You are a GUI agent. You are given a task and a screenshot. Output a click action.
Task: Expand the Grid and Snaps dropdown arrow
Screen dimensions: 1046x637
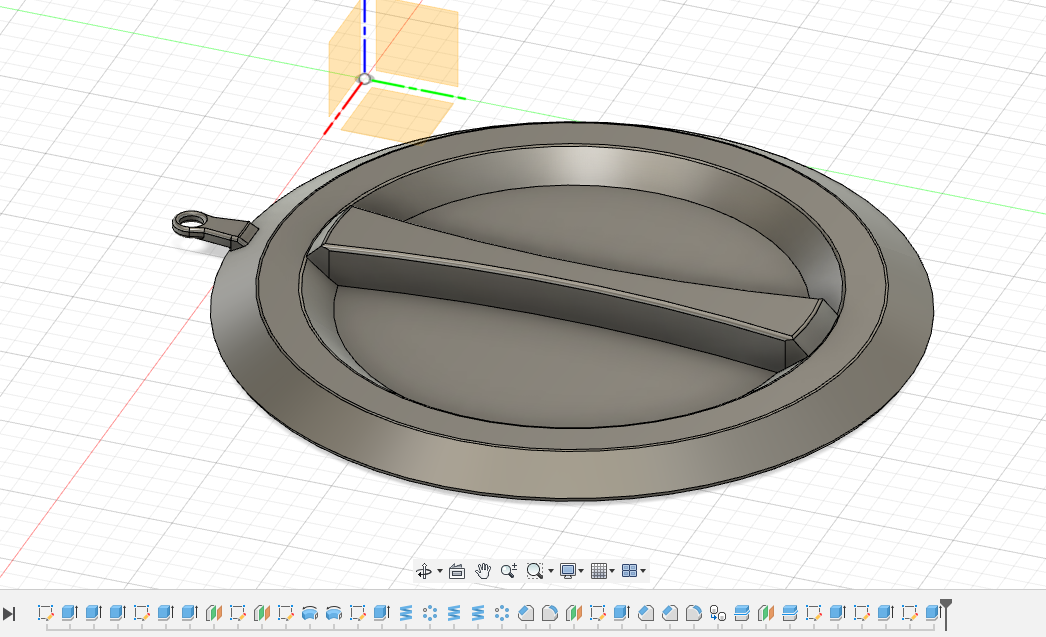612,571
